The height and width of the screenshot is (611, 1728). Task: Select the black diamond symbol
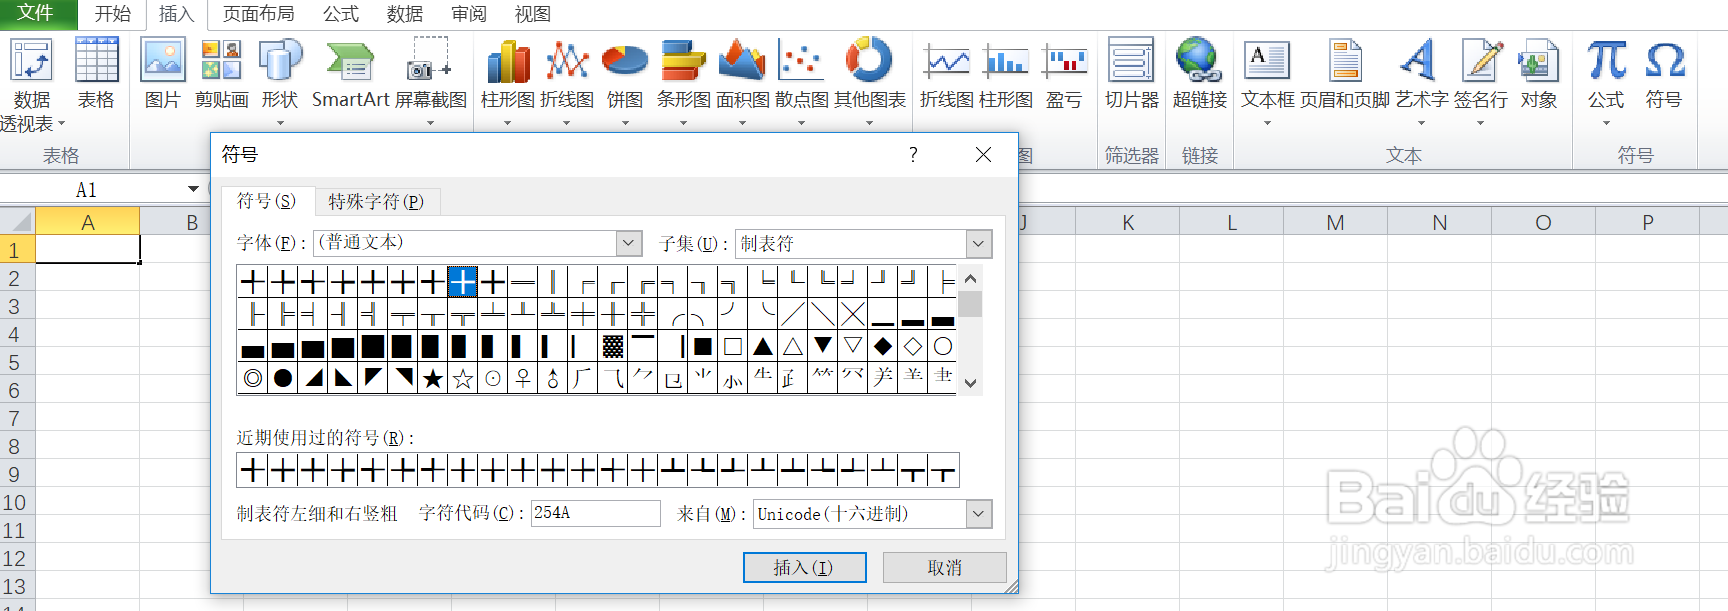[x=882, y=346]
